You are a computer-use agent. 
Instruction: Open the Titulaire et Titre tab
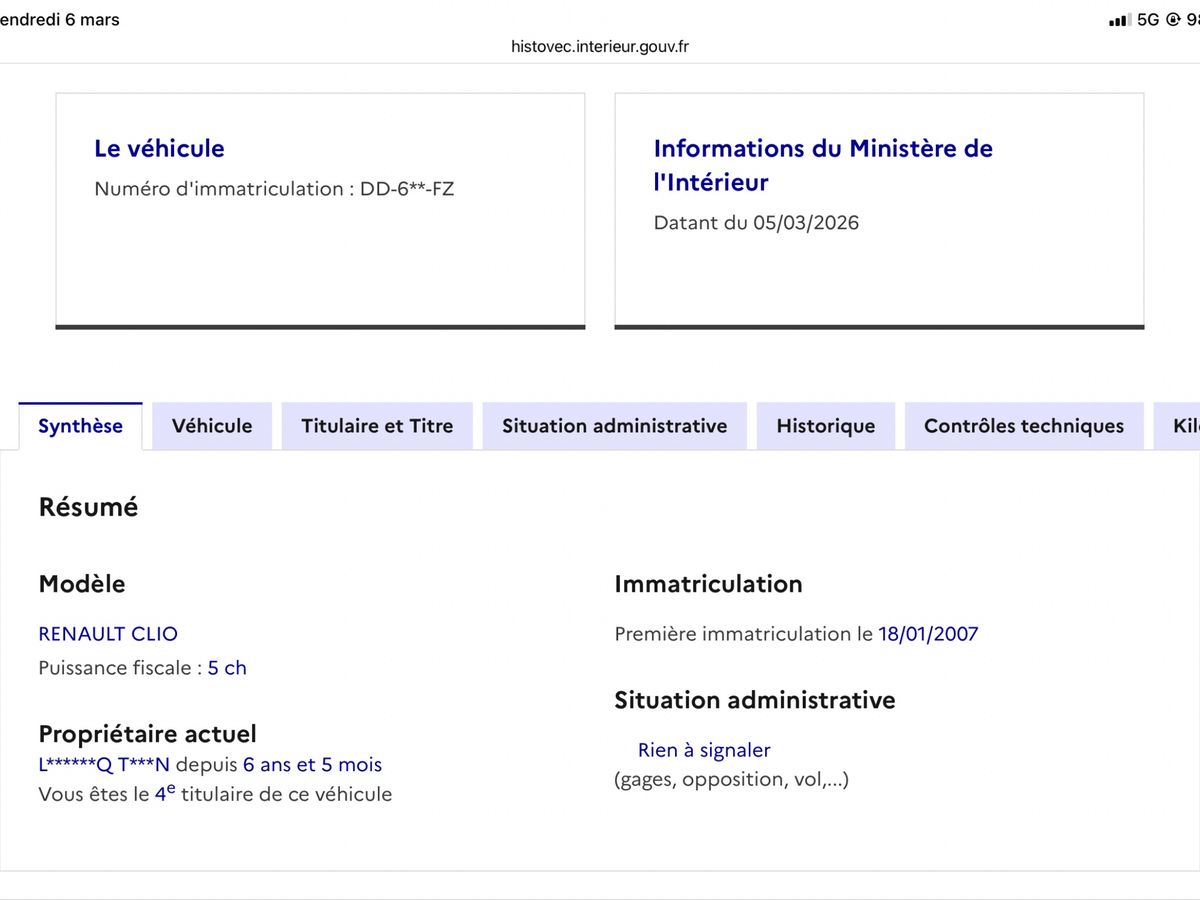[x=377, y=425]
